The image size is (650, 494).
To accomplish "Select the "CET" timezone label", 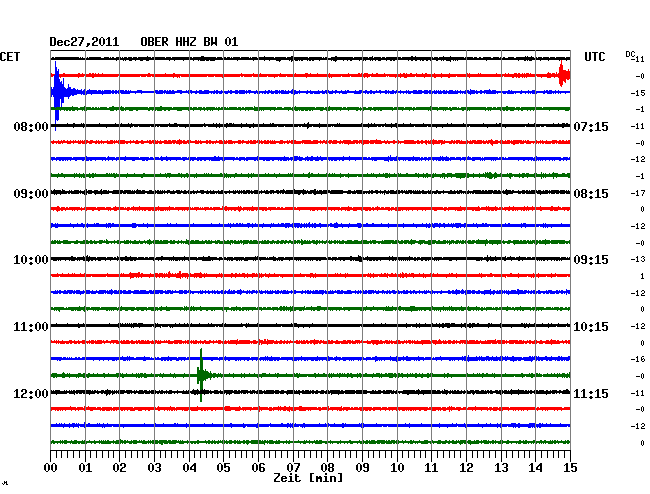I will pos(10,56).
